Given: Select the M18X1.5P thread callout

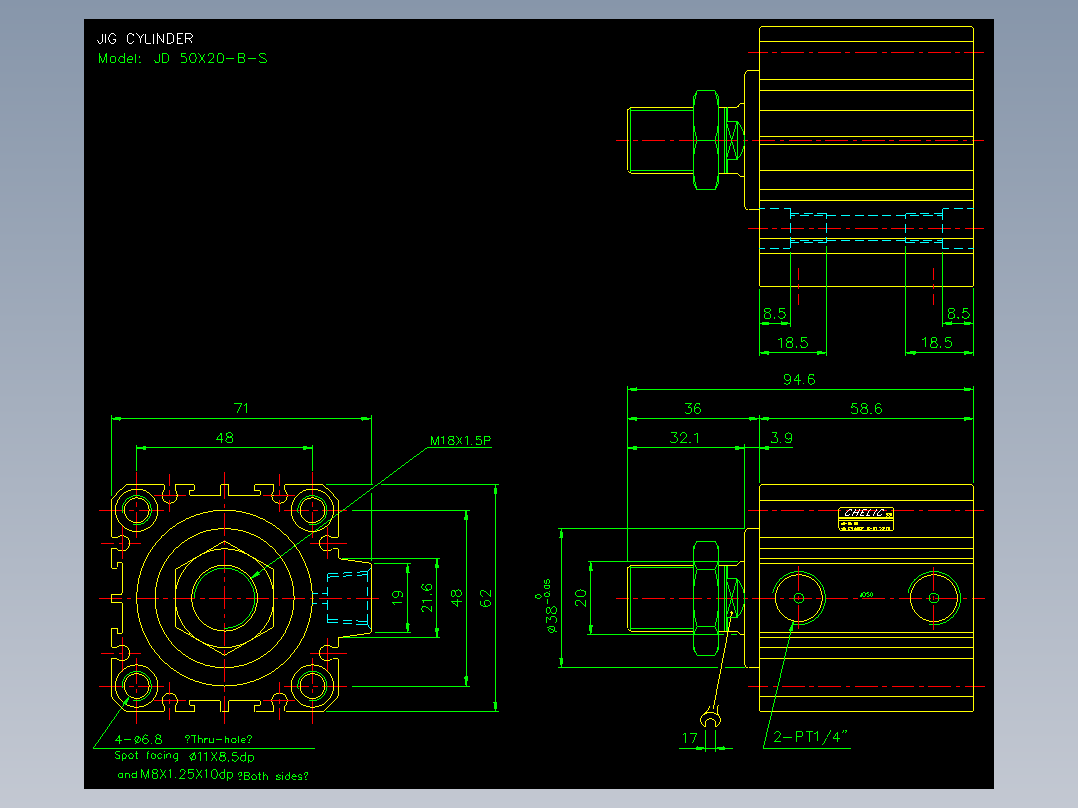Looking at the screenshot, I should coord(461,441).
